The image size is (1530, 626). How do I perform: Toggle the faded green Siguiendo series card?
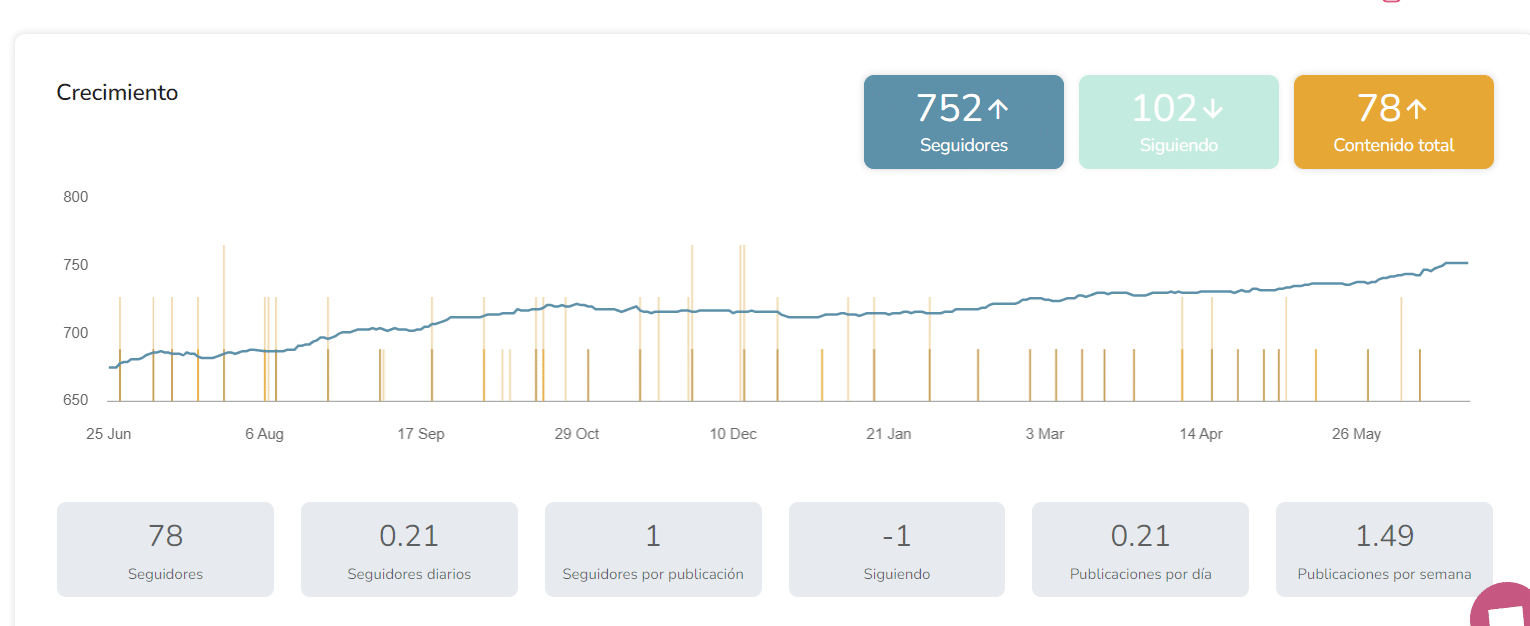click(1178, 122)
